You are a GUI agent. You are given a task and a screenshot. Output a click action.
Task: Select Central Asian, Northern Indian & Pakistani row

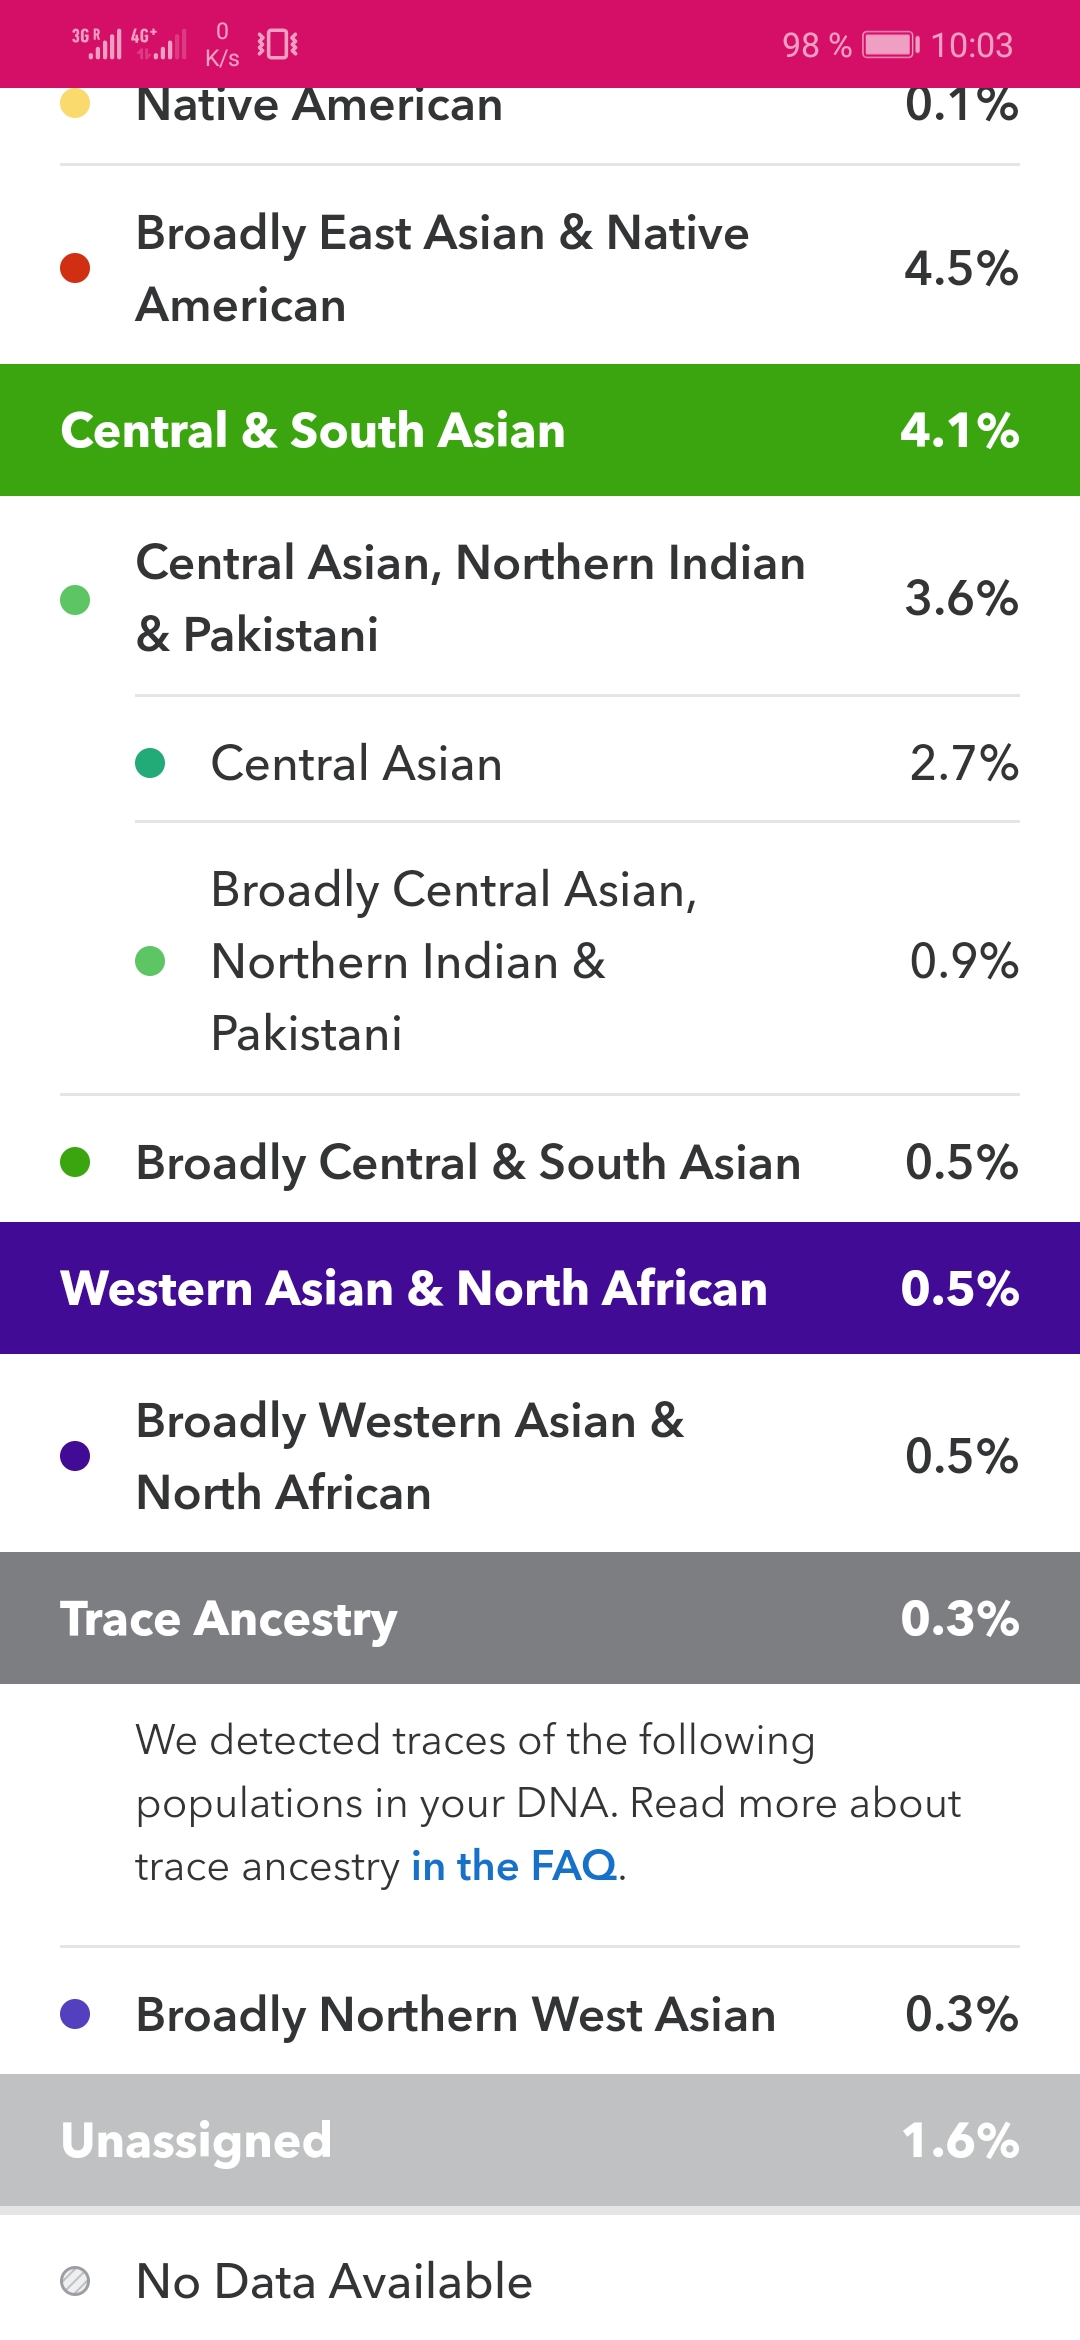[x=540, y=598]
